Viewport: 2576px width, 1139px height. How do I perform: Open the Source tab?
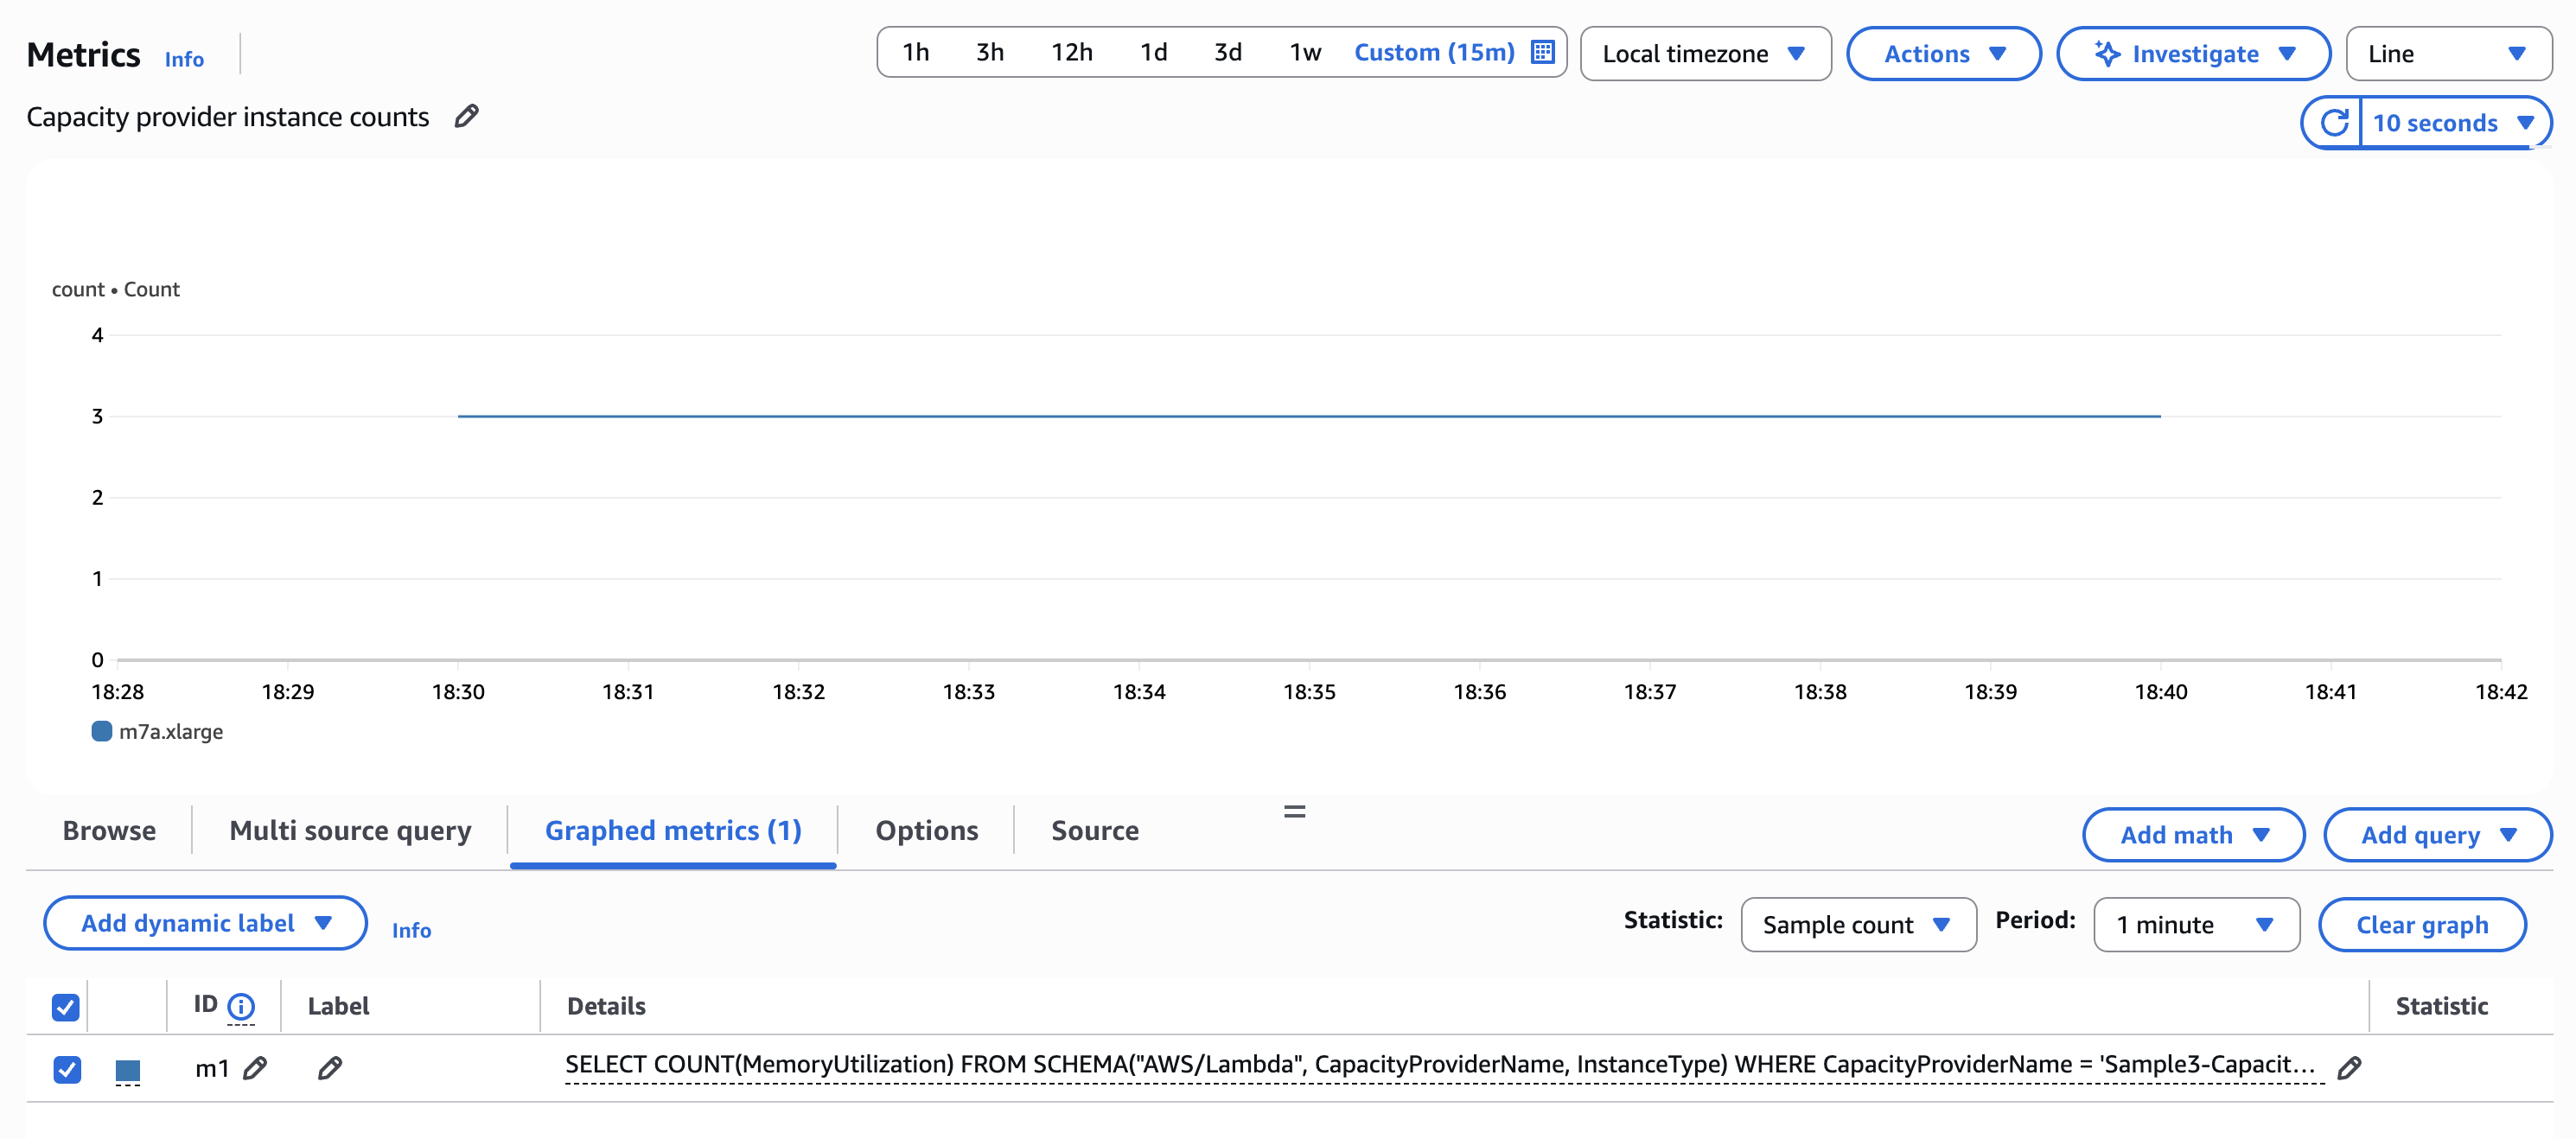(x=1094, y=830)
